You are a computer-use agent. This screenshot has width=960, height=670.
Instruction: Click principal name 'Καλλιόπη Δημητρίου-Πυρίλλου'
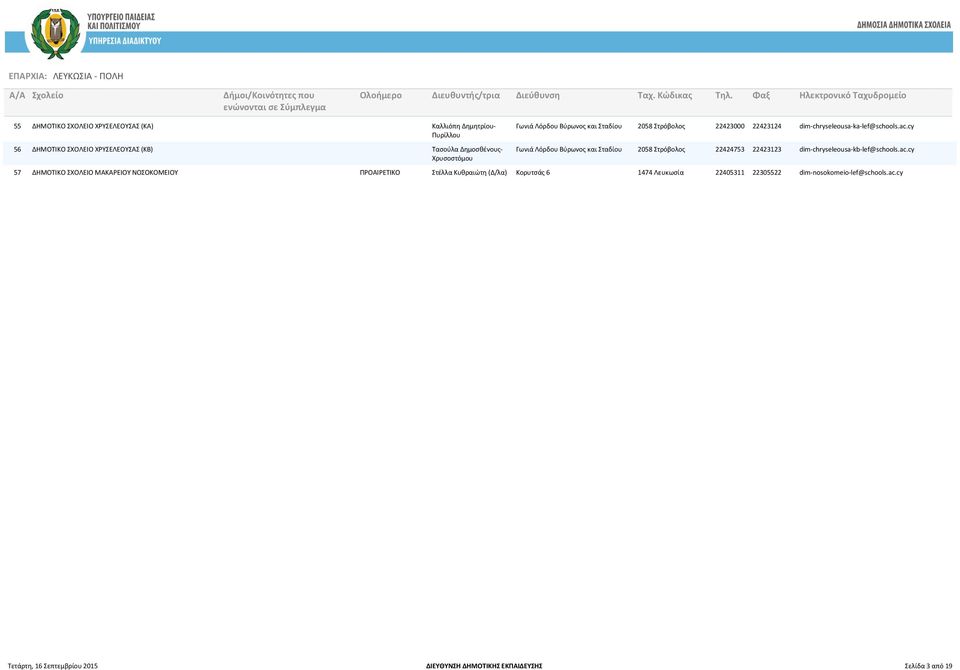463,130
